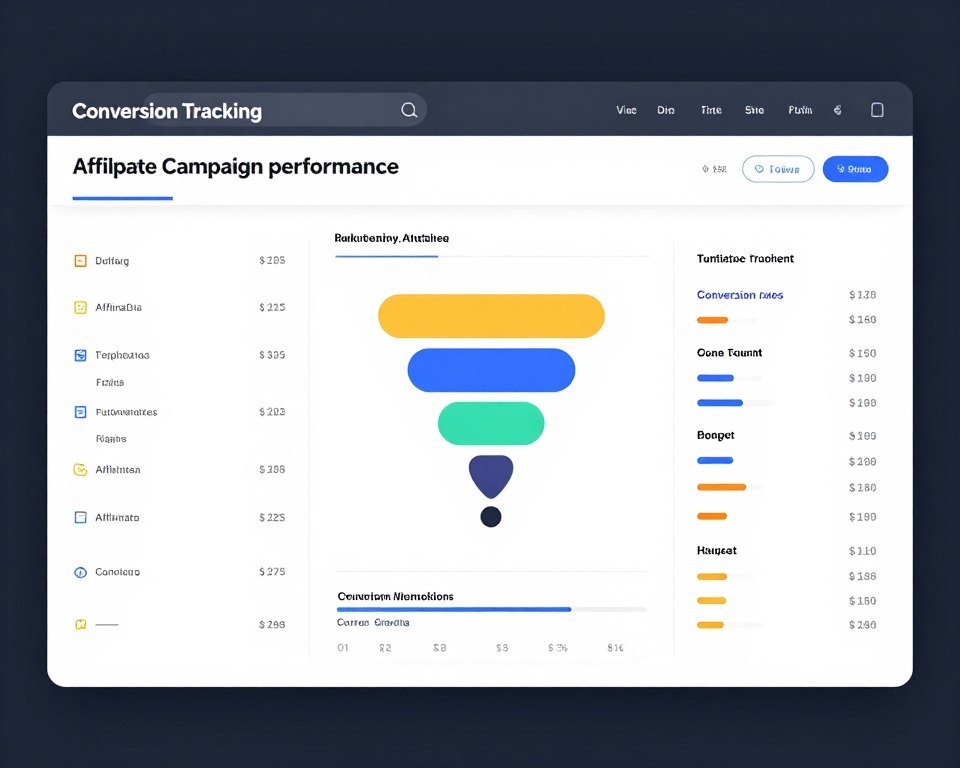The height and width of the screenshot is (768, 960).
Task: Open the profile device icon at top right
Action: pyautogui.click(x=878, y=110)
